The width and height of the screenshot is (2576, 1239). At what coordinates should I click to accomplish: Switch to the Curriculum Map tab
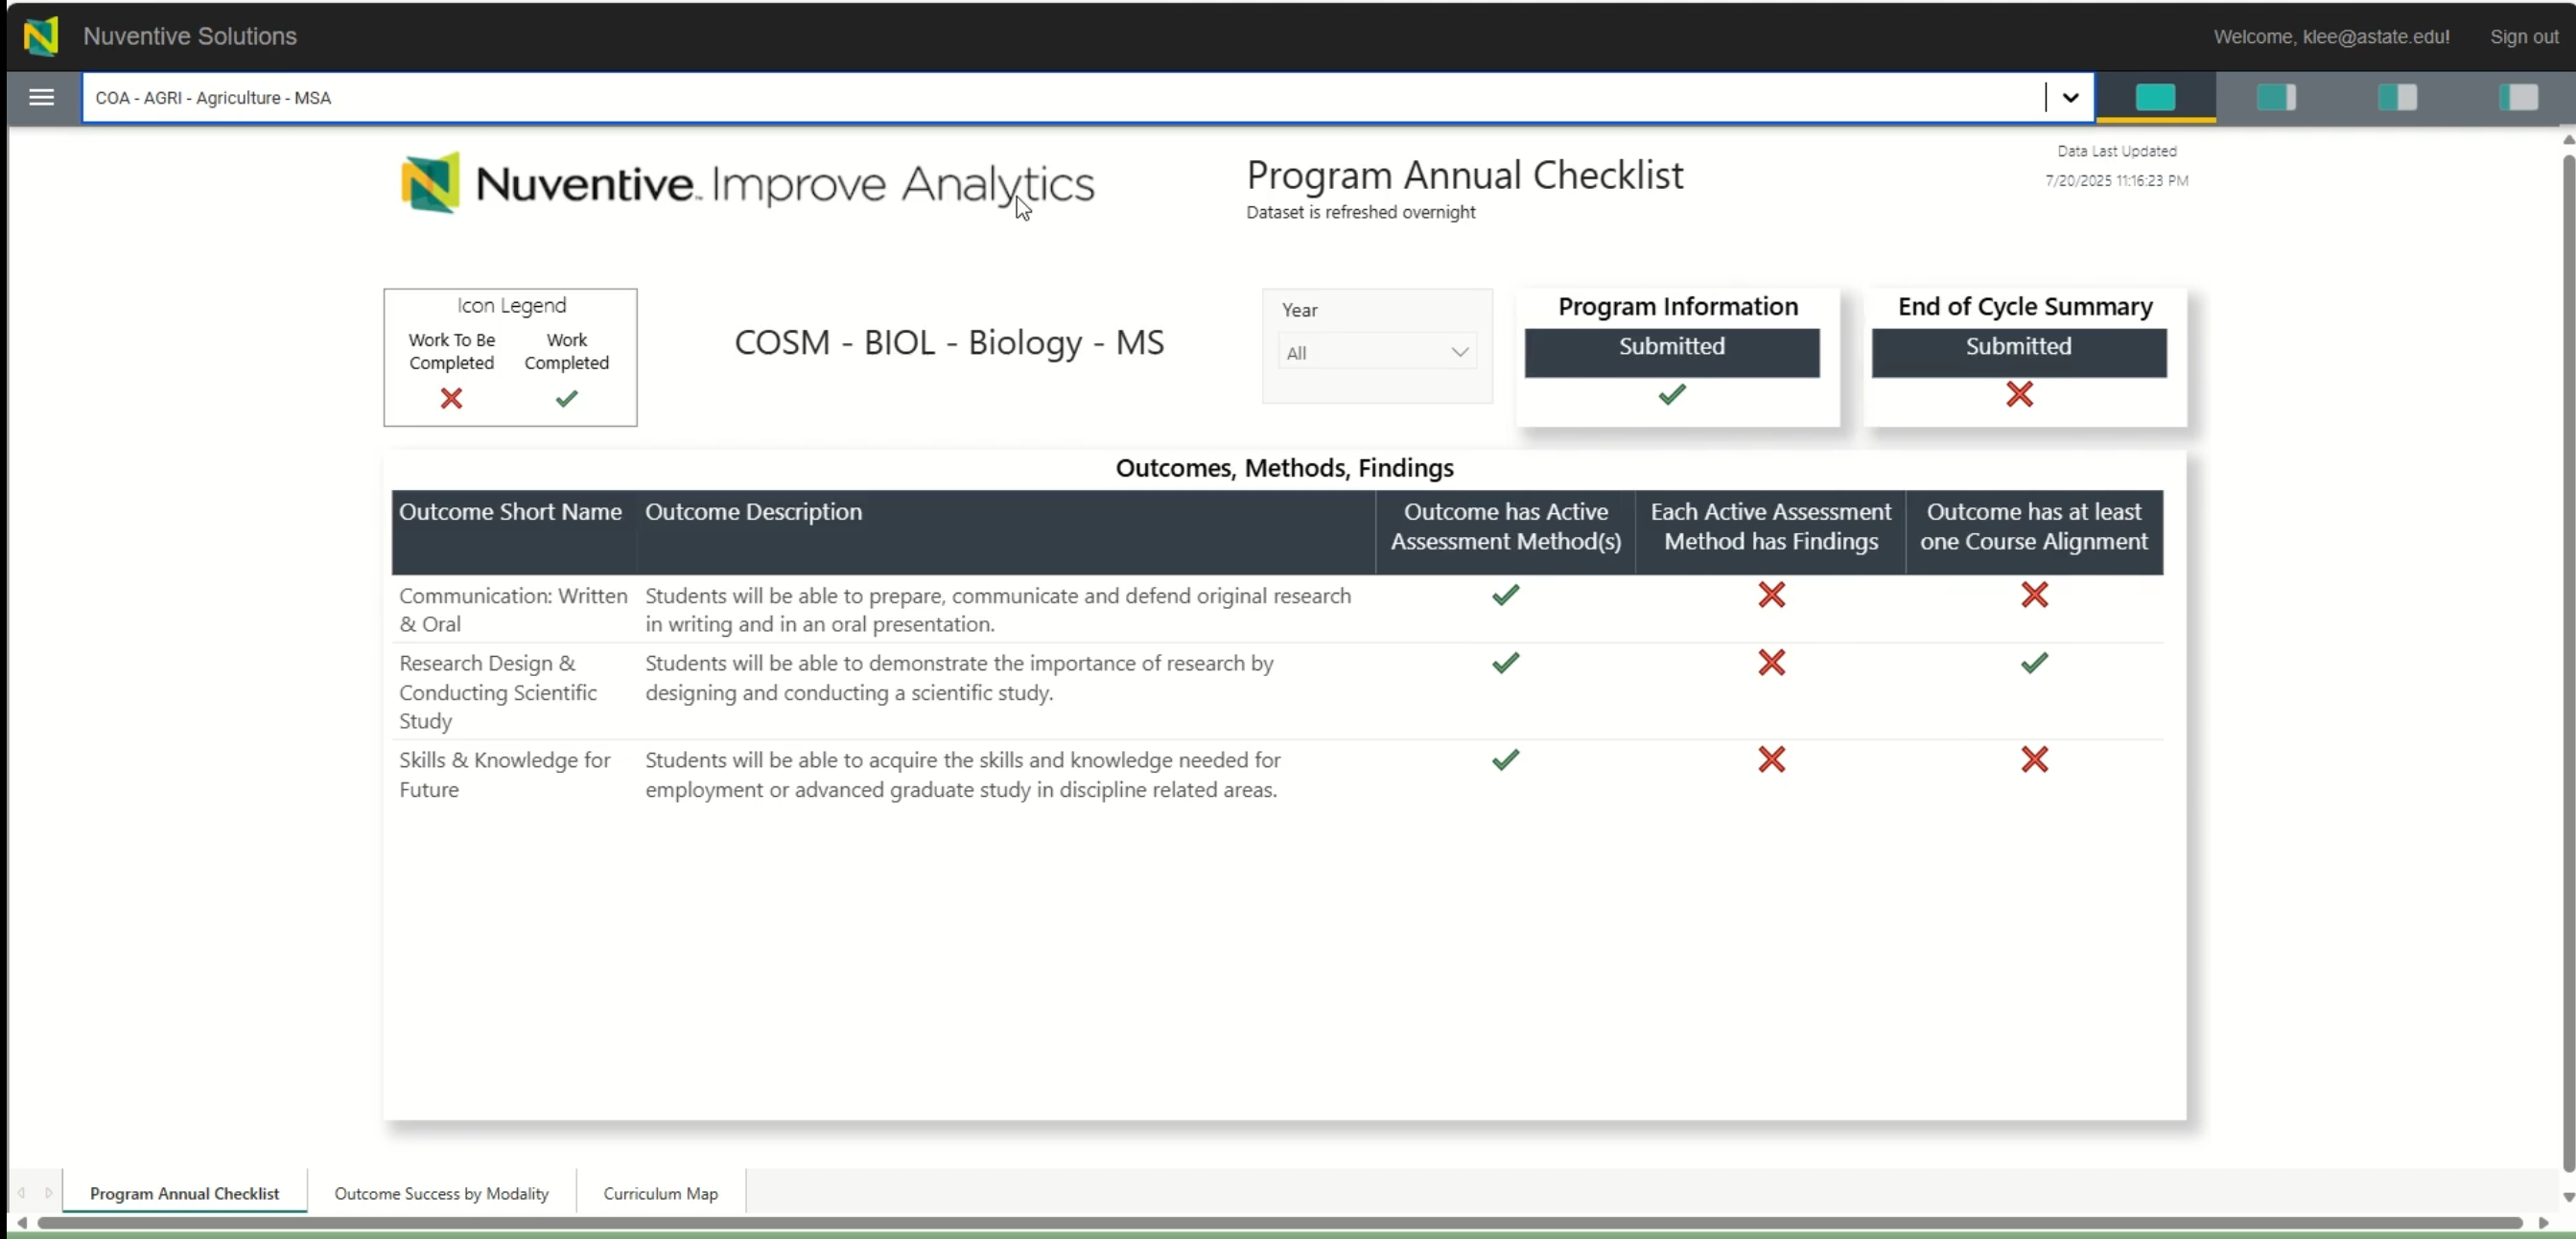click(660, 1193)
